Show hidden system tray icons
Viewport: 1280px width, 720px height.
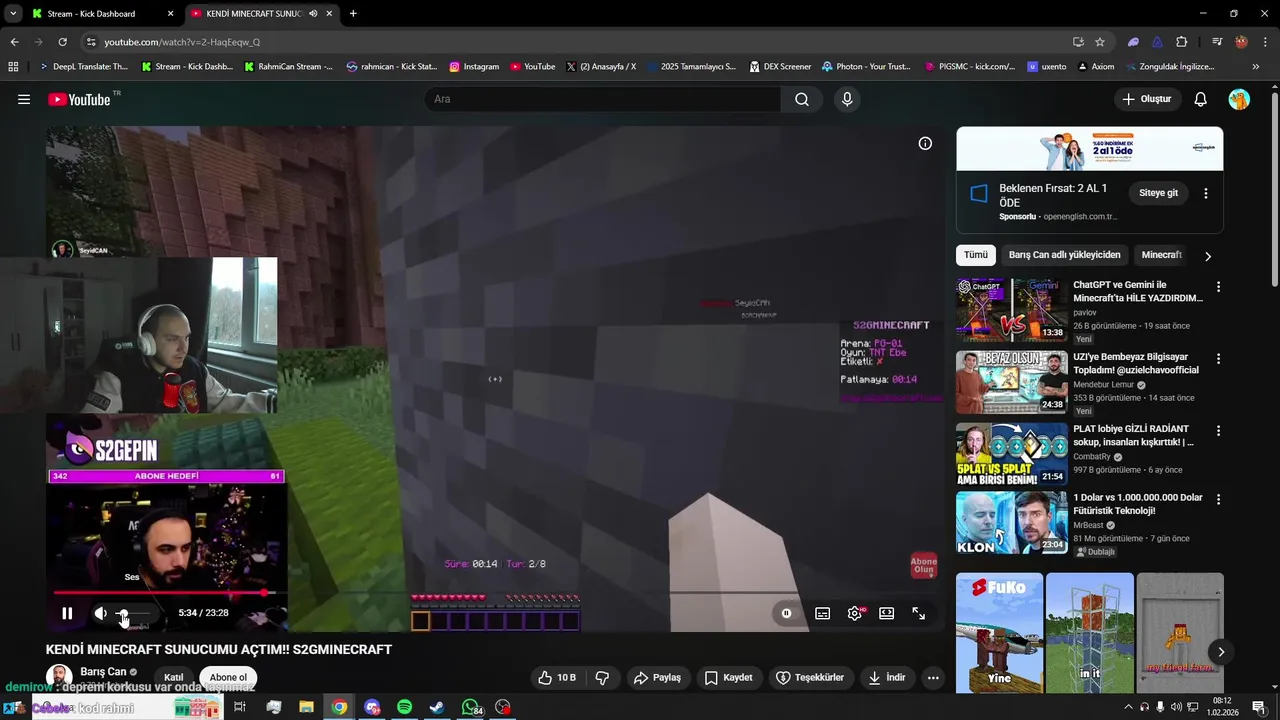1128,707
